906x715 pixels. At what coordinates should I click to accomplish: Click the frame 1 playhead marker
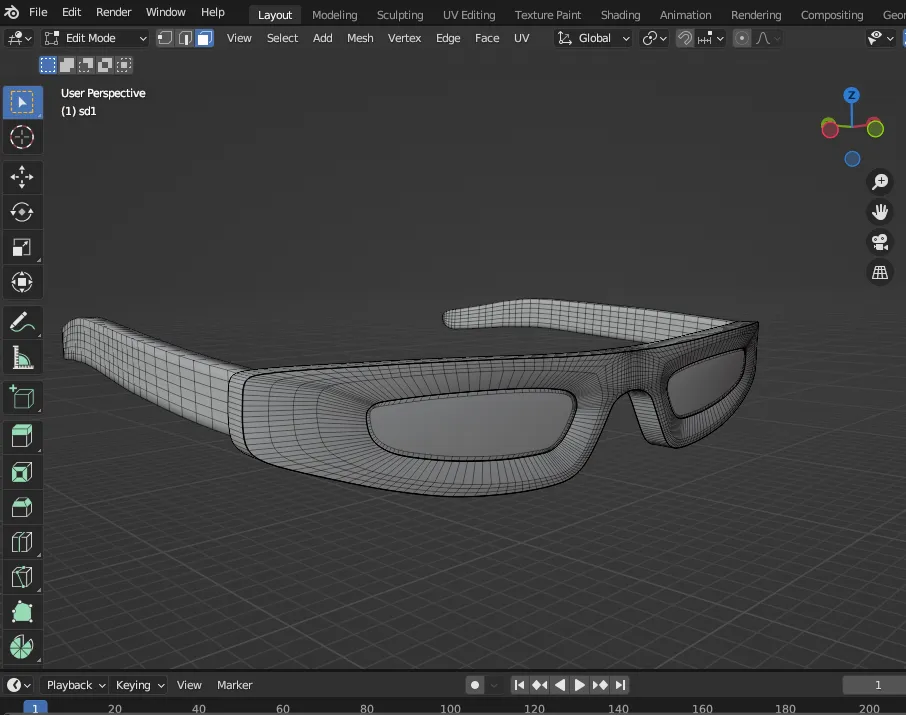click(35, 708)
